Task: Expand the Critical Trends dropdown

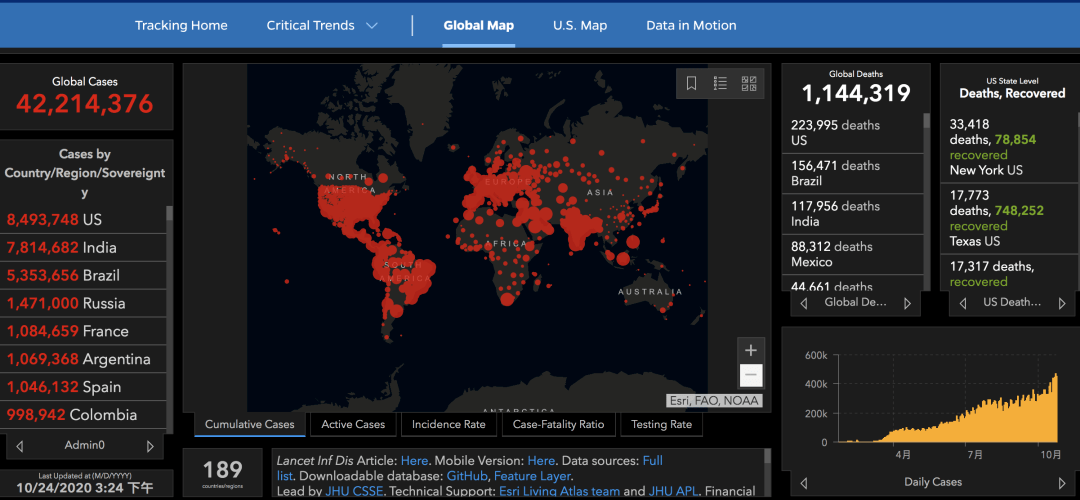Action: point(322,25)
